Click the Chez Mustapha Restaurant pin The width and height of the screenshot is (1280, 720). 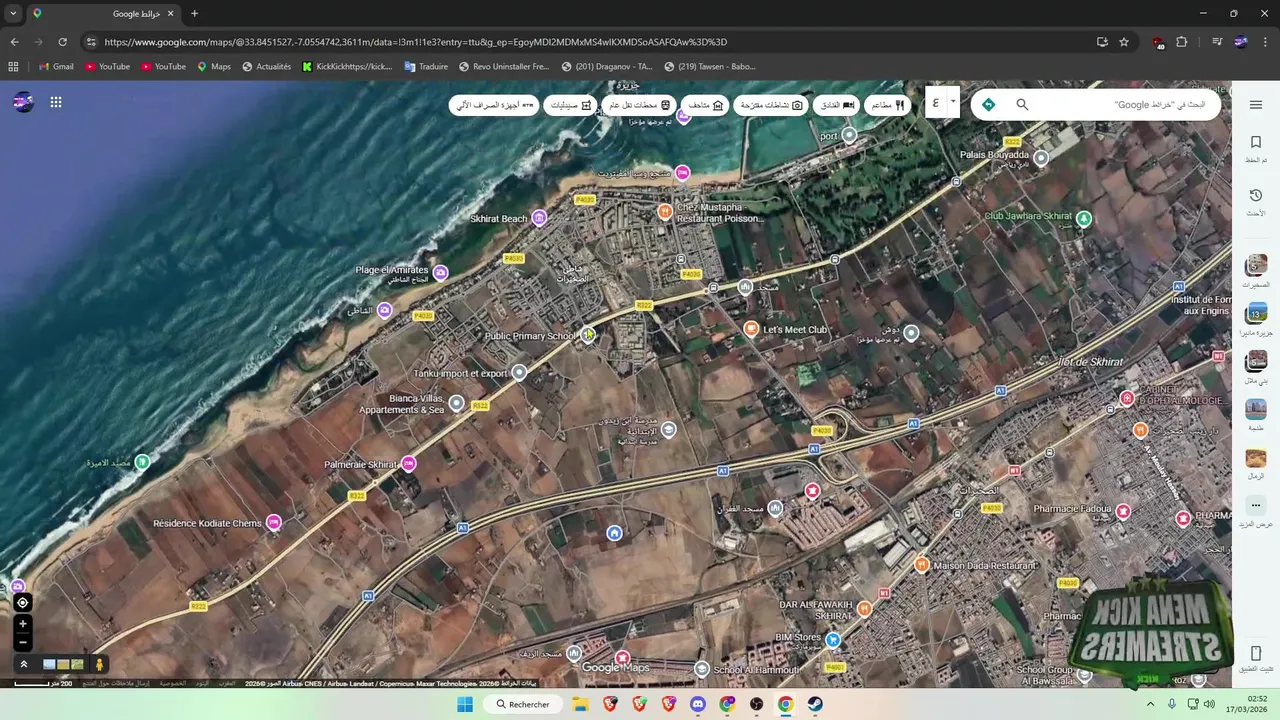point(665,211)
